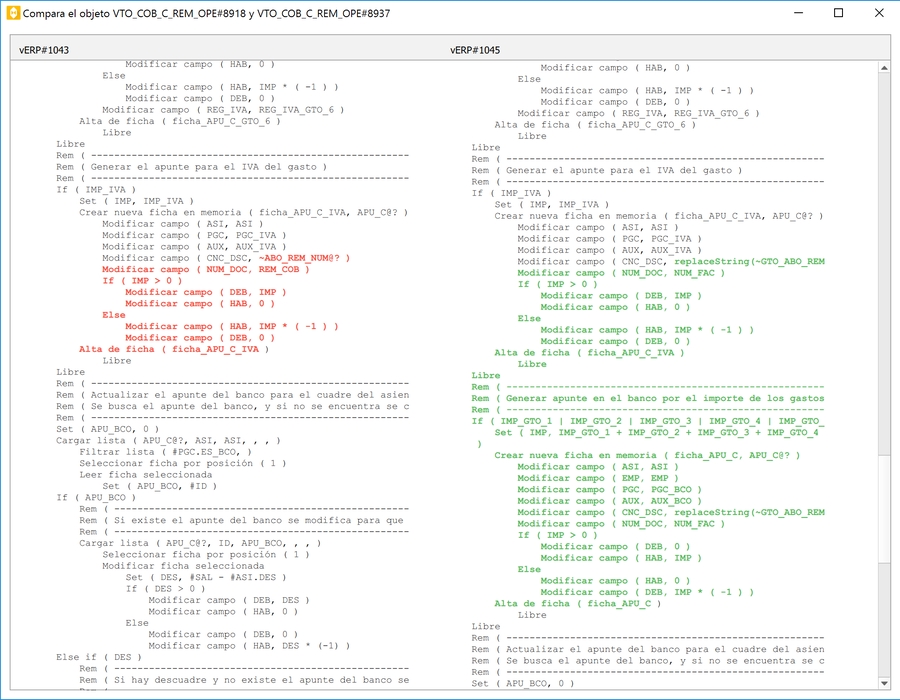
Task: Click the scrollbar down arrow
Action: (883, 683)
